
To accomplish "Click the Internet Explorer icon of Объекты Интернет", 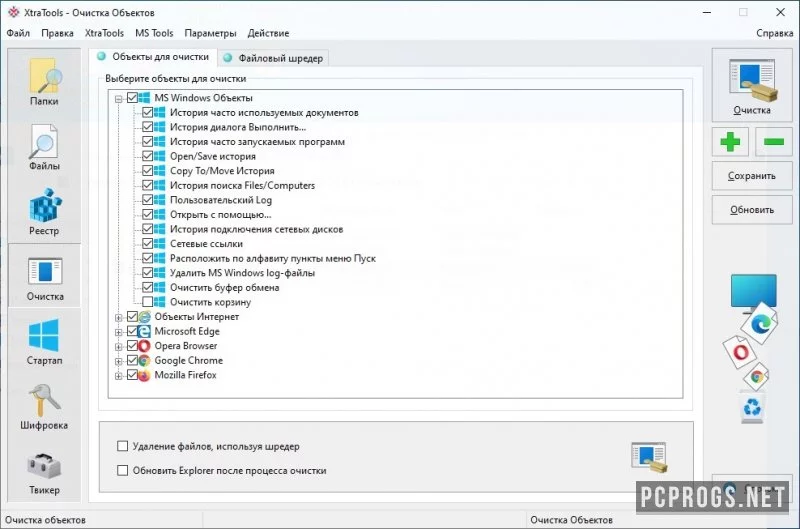I will tap(144, 317).
